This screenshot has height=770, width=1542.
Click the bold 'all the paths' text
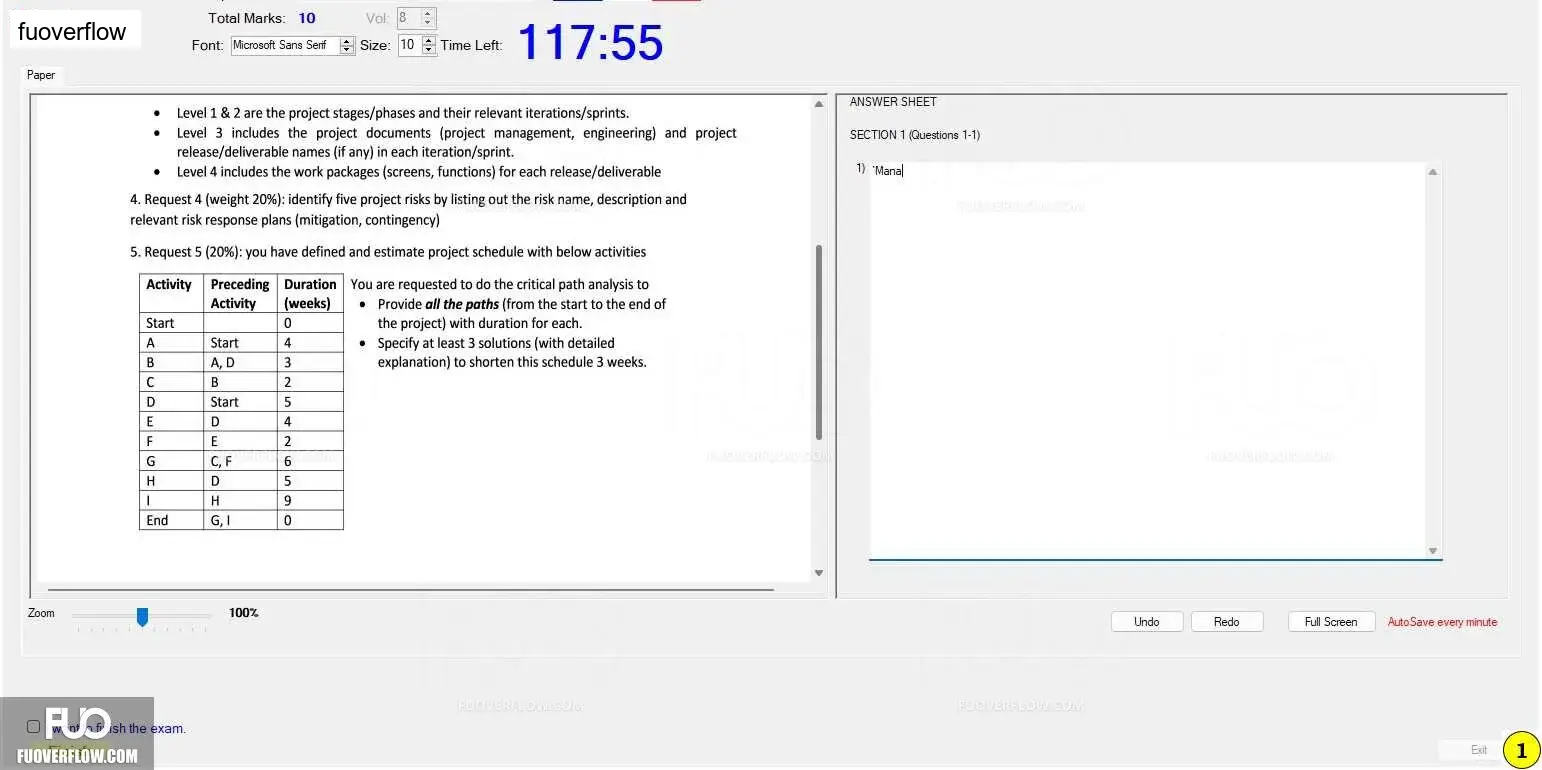tap(462, 304)
